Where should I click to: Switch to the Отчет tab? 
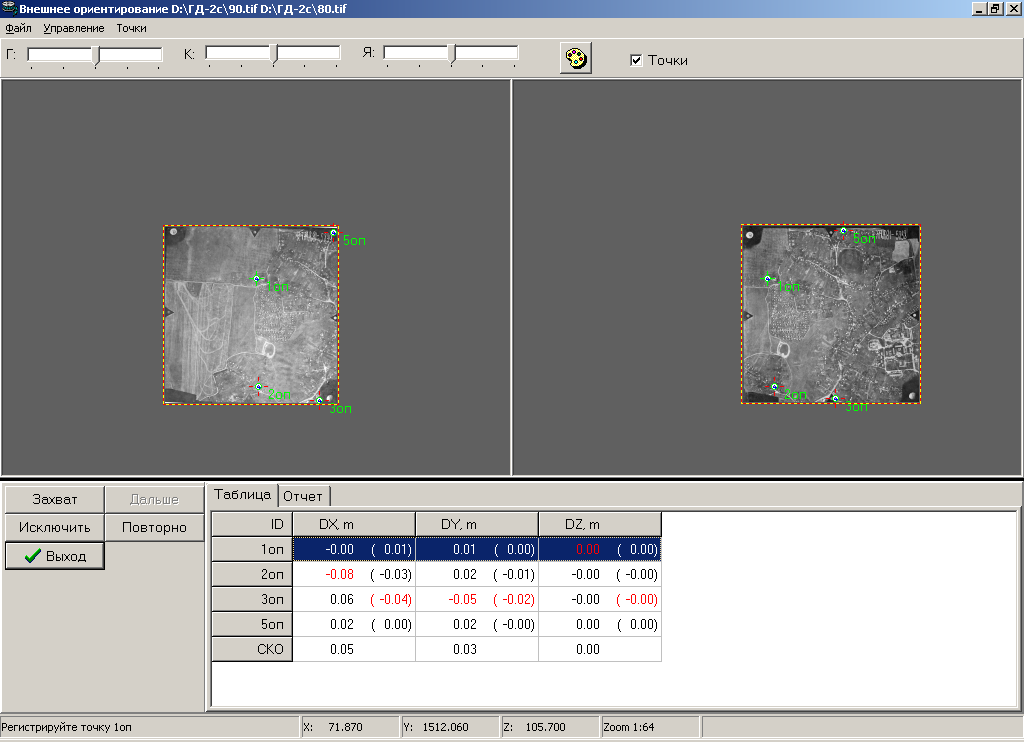click(303, 495)
